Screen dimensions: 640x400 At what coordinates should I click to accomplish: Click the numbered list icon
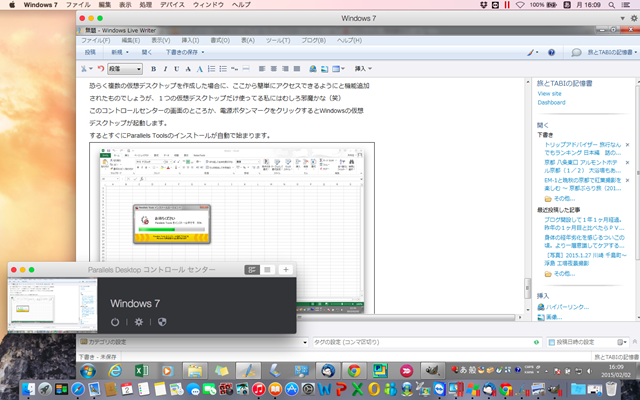[x=211, y=69]
